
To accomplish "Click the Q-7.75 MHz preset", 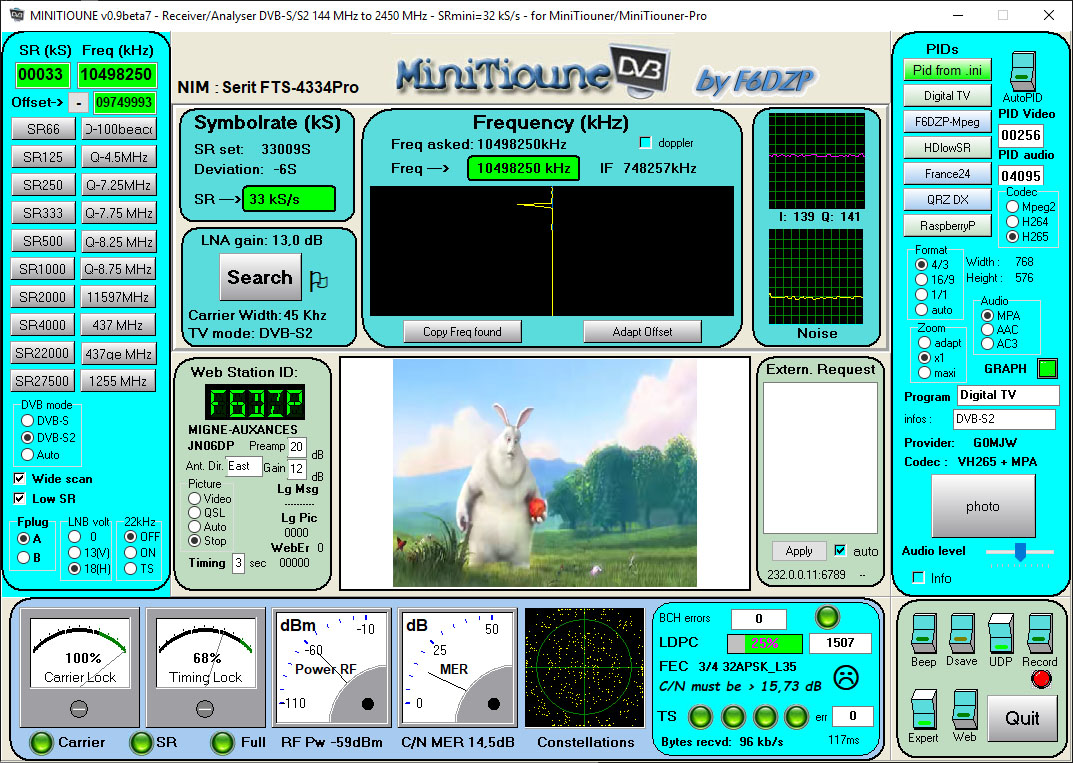I will tap(118, 213).
